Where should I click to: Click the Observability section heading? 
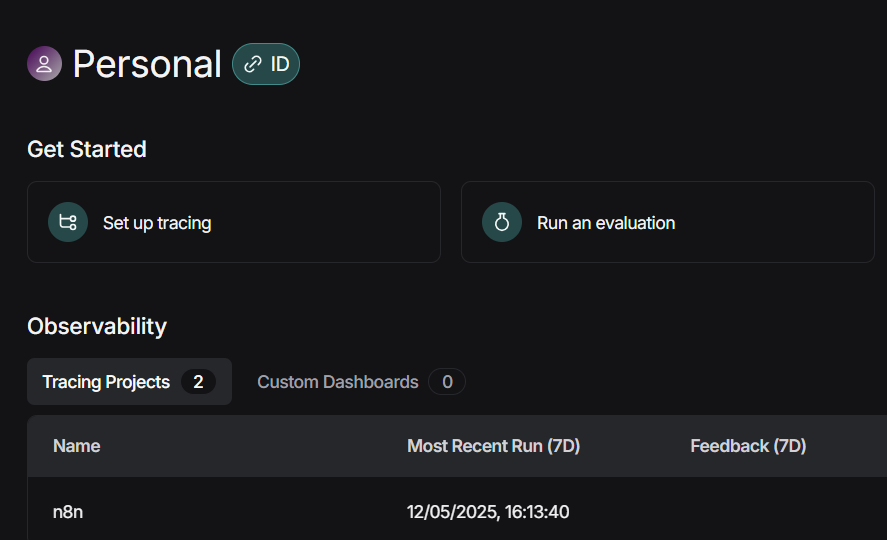click(x=97, y=326)
